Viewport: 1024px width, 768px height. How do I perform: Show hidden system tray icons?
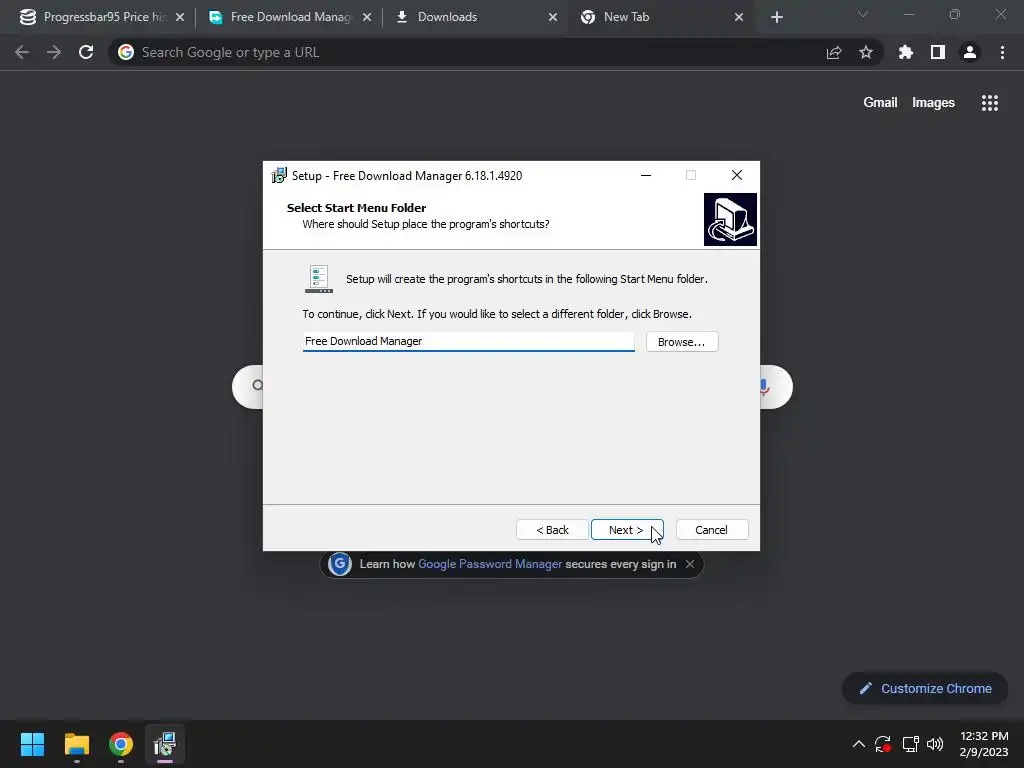(x=859, y=744)
